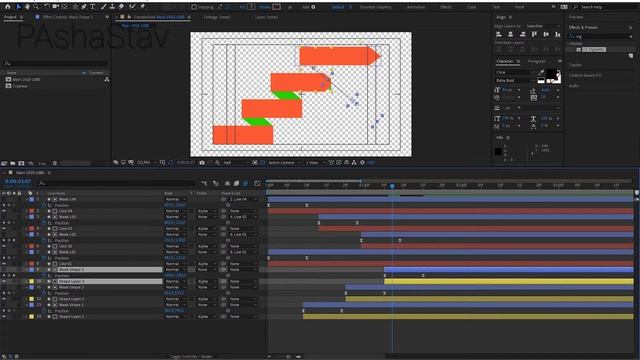Select the Type tool
The width and height of the screenshot is (640, 360).
[93, 7]
